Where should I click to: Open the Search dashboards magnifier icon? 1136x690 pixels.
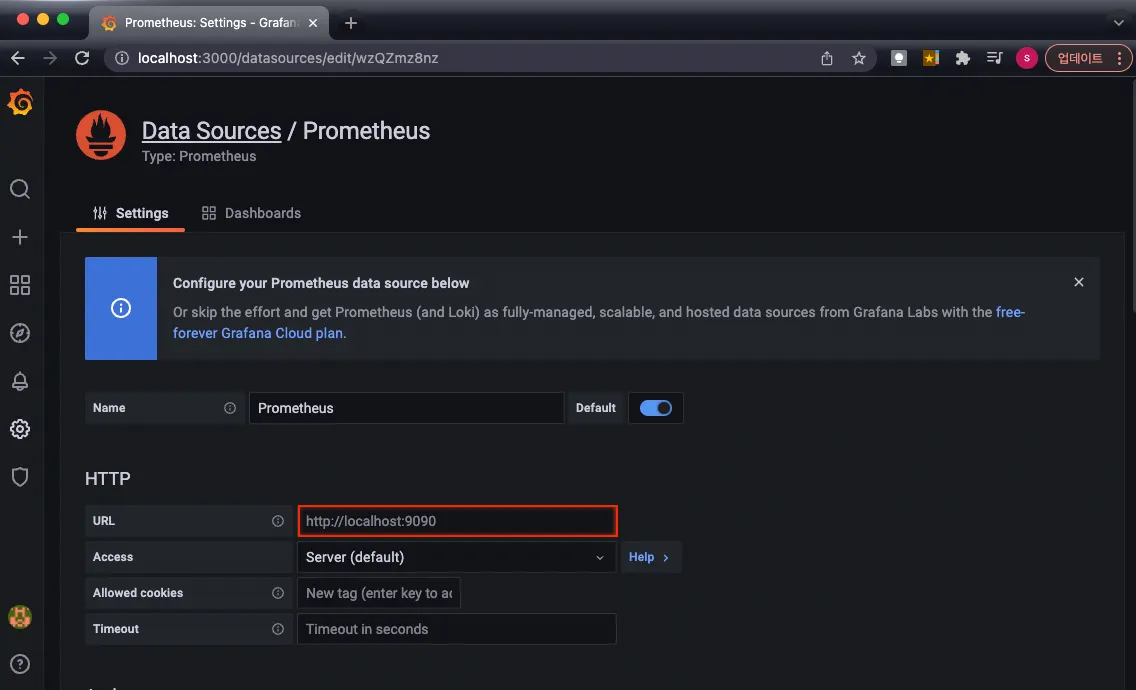pyautogui.click(x=20, y=189)
